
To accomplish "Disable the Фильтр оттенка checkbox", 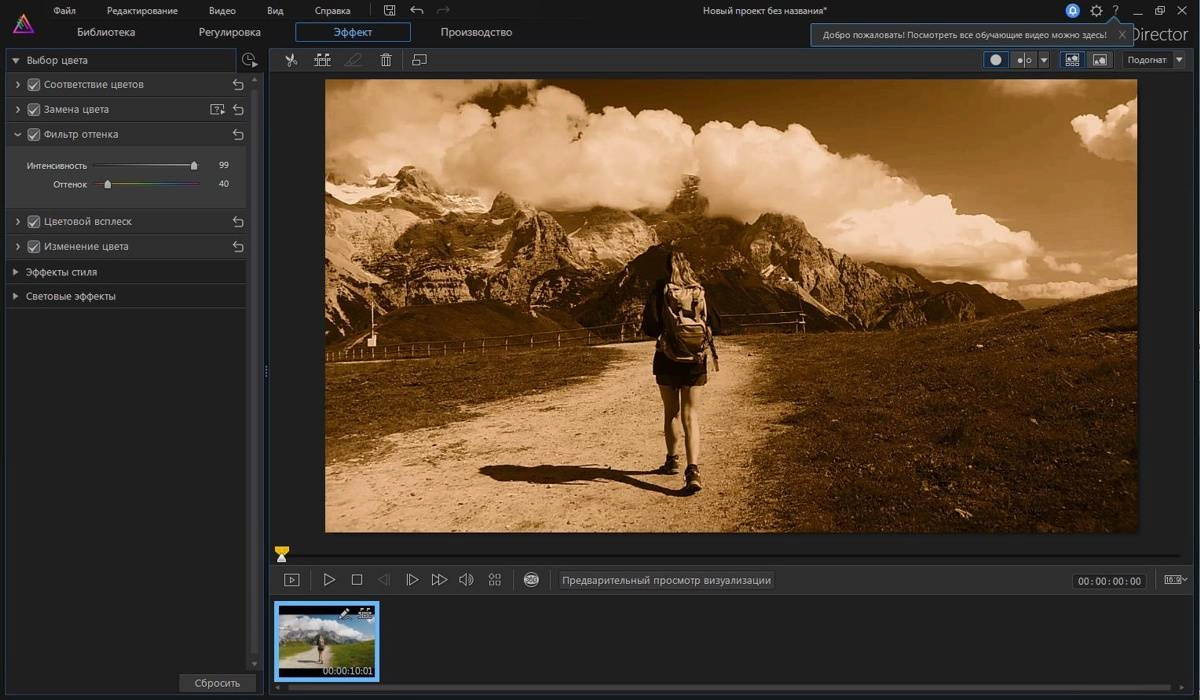I will (x=34, y=134).
